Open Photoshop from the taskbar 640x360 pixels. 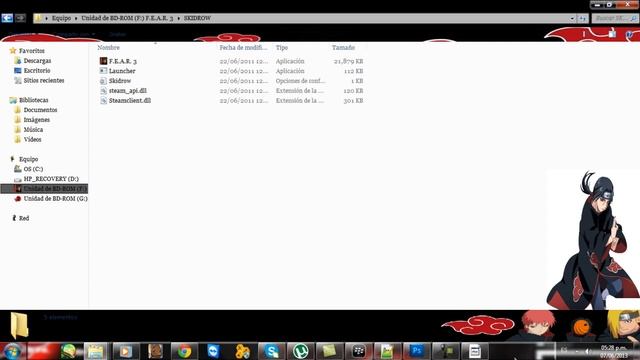(x=416, y=351)
